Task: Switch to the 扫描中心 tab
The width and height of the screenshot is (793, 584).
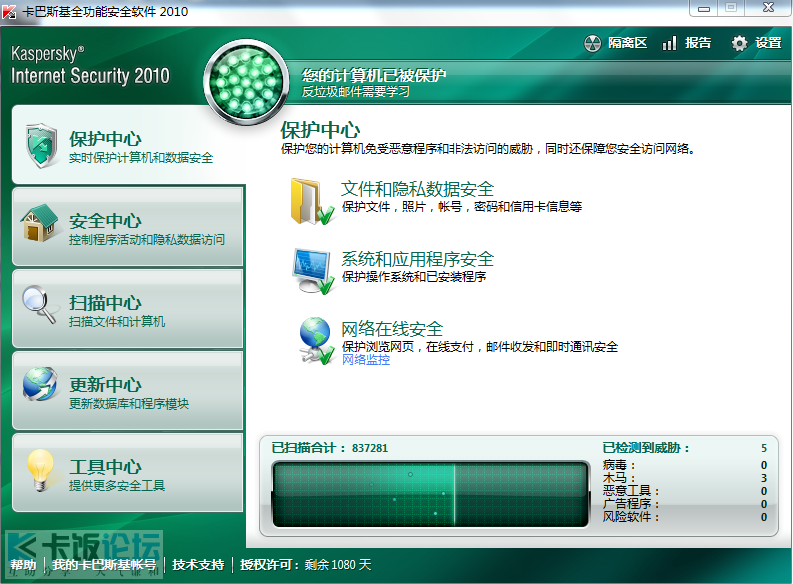Action: pyautogui.click(x=128, y=308)
